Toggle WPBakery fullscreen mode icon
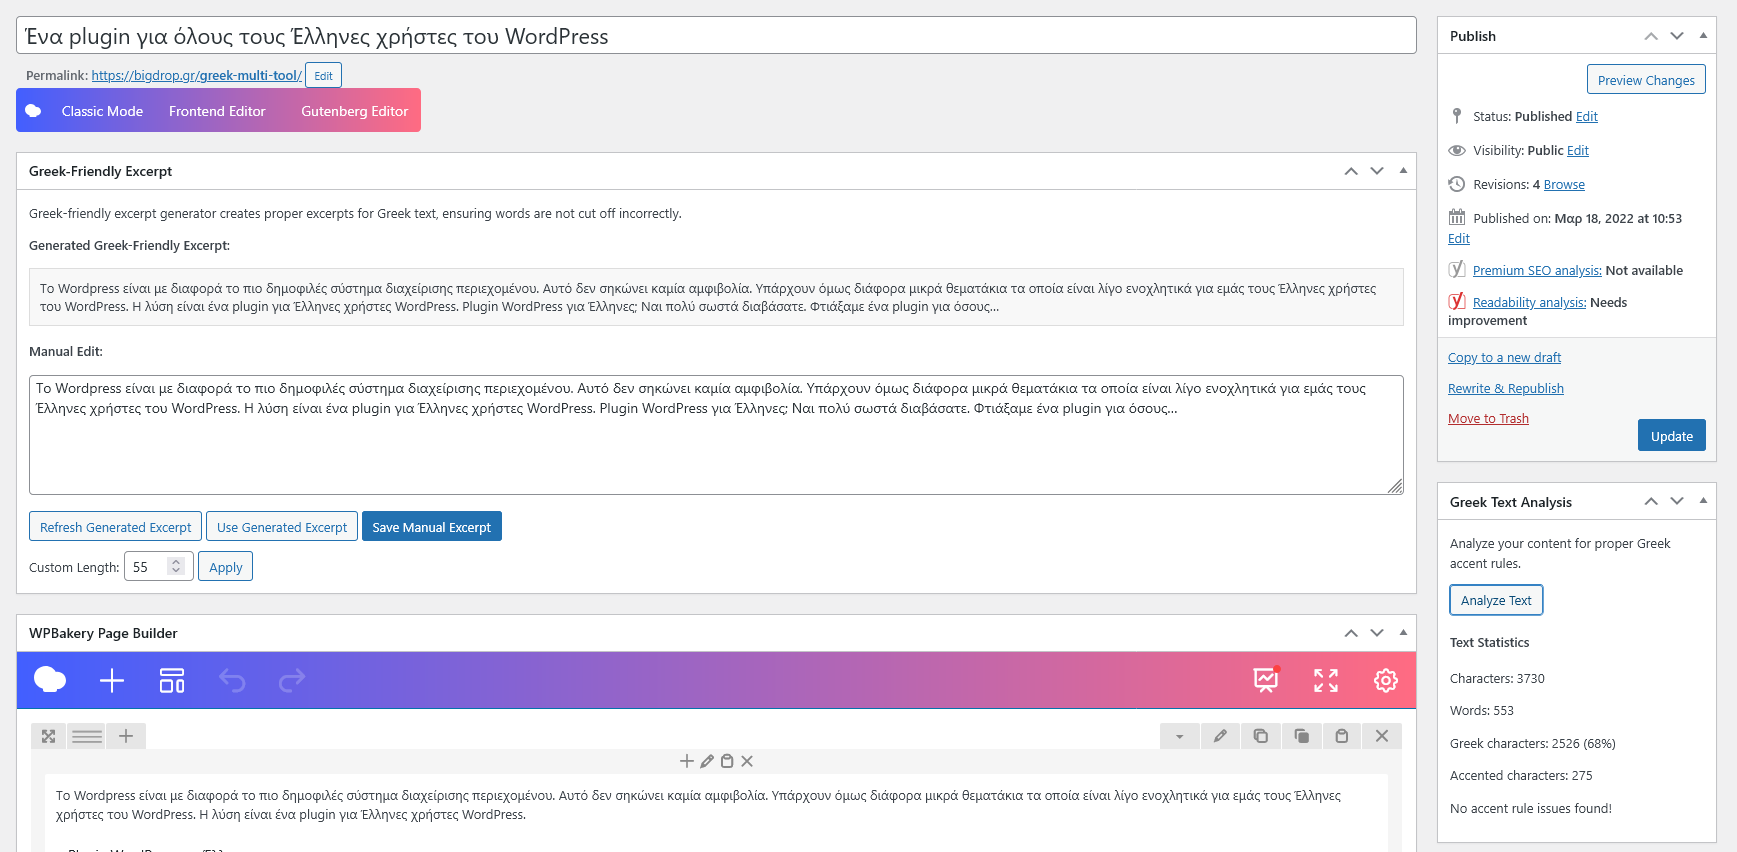 pos(1326,681)
